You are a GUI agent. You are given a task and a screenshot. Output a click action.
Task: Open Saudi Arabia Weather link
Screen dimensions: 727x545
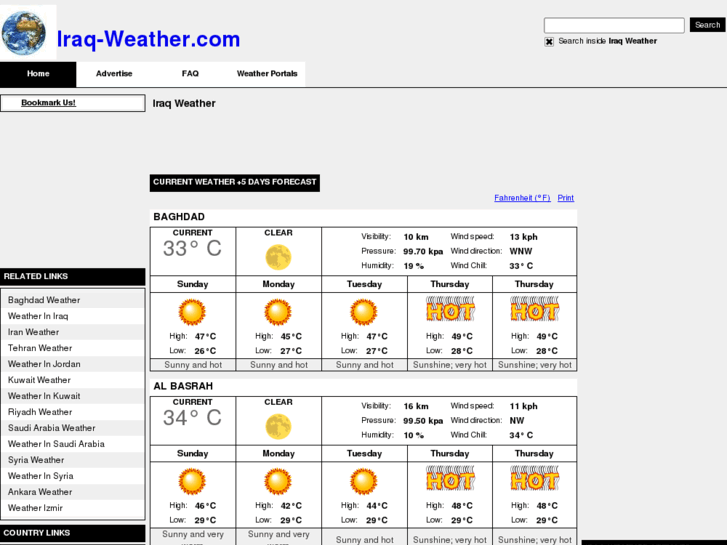pos(51,428)
